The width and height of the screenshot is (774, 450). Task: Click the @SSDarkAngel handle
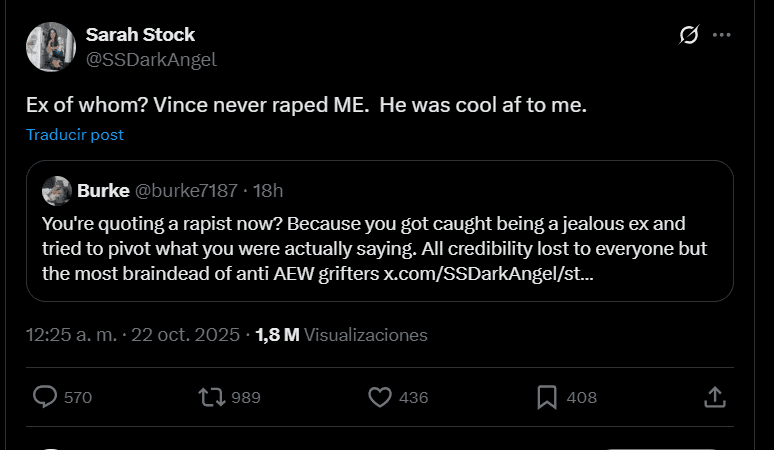[151, 59]
